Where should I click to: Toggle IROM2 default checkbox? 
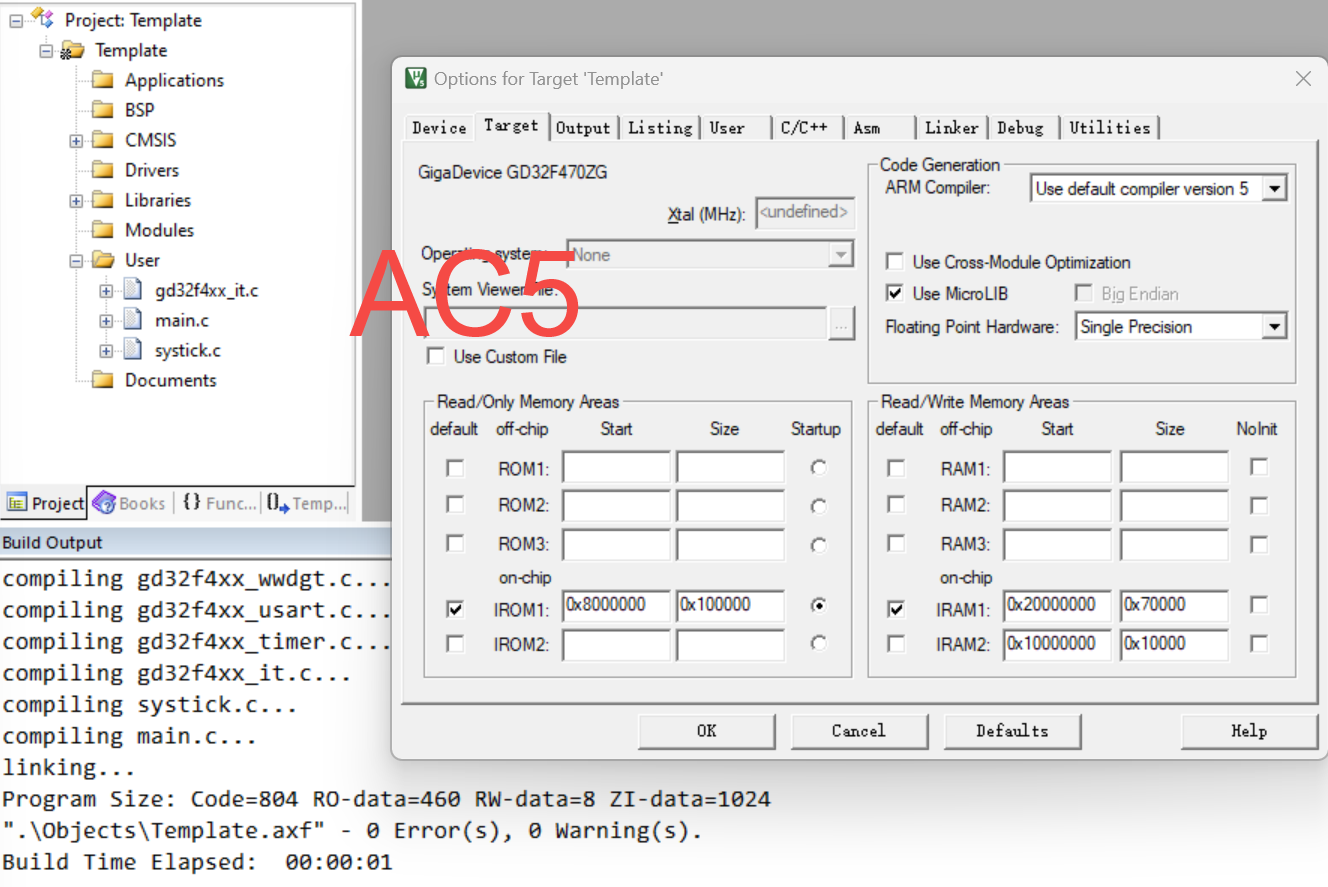pyautogui.click(x=455, y=644)
